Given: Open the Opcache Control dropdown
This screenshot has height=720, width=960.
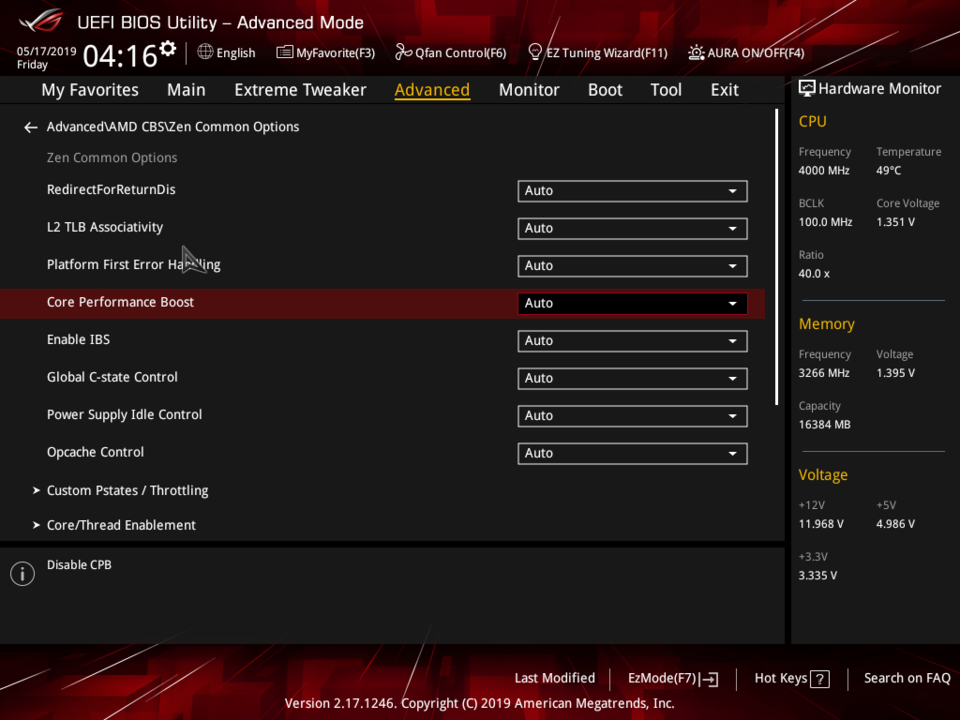Looking at the screenshot, I should [632, 454].
